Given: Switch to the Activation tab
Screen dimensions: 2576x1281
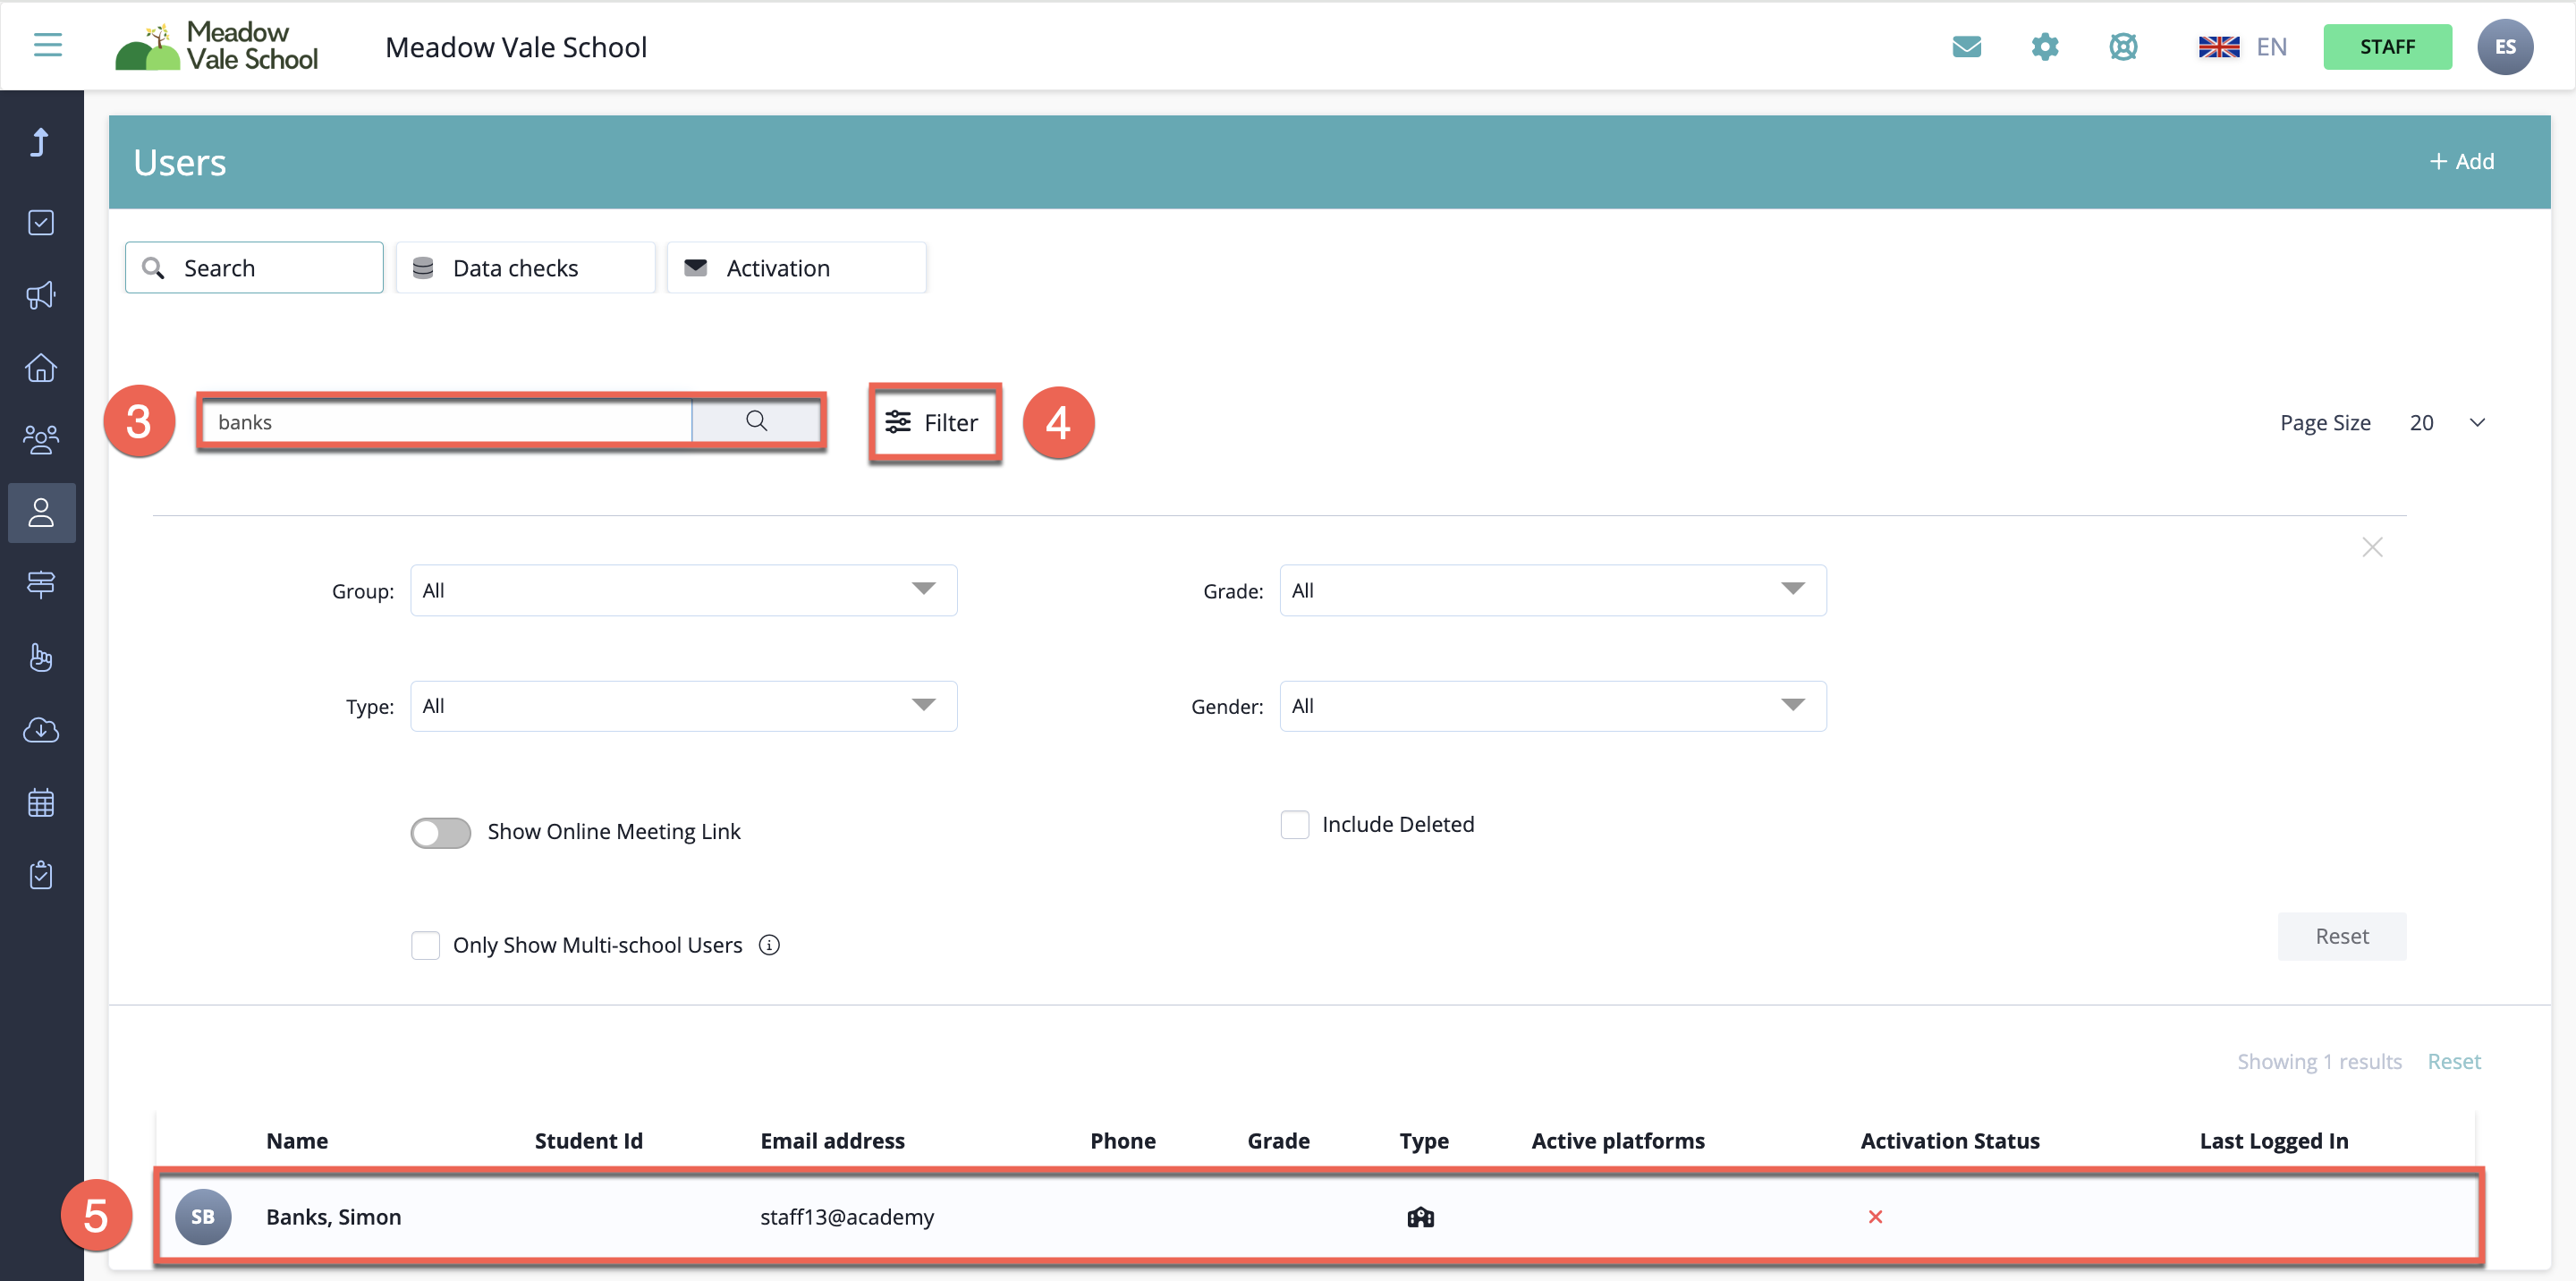Looking at the screenshot, I should pos(796,268).
